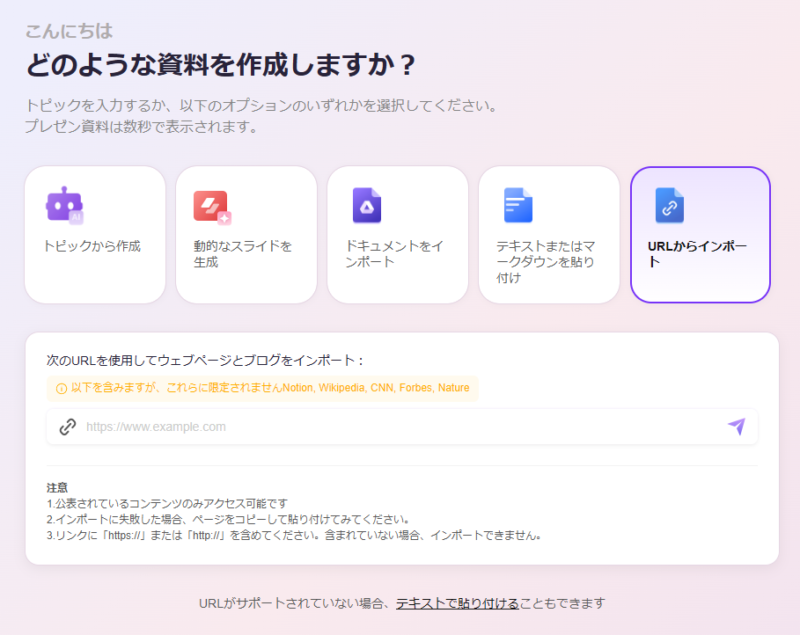Click the robot AI icon on the topic card
800x635 pixels.
(x=64, y=204)
